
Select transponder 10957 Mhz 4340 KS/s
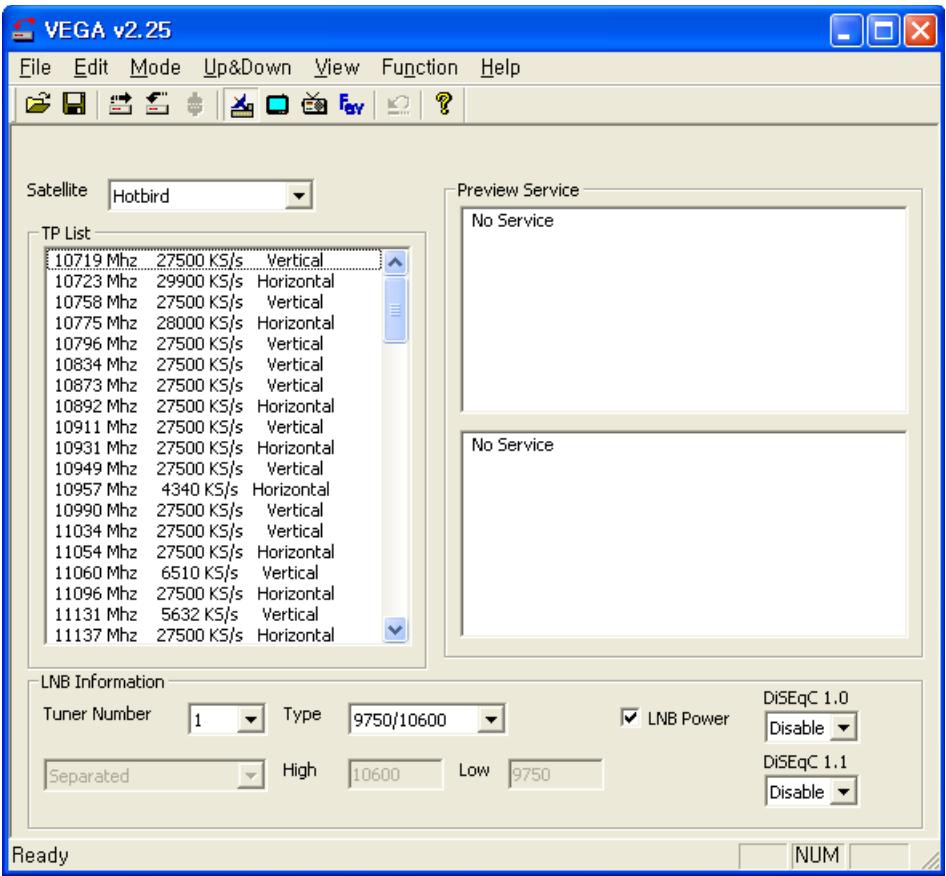(x=214, y=489)
